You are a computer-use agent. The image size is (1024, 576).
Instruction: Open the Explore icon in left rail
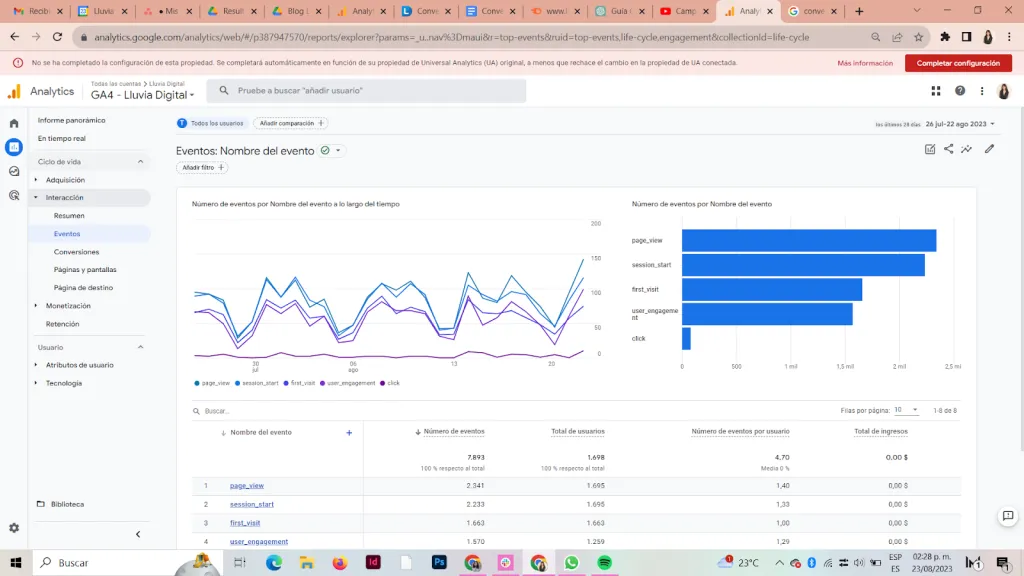14,171
